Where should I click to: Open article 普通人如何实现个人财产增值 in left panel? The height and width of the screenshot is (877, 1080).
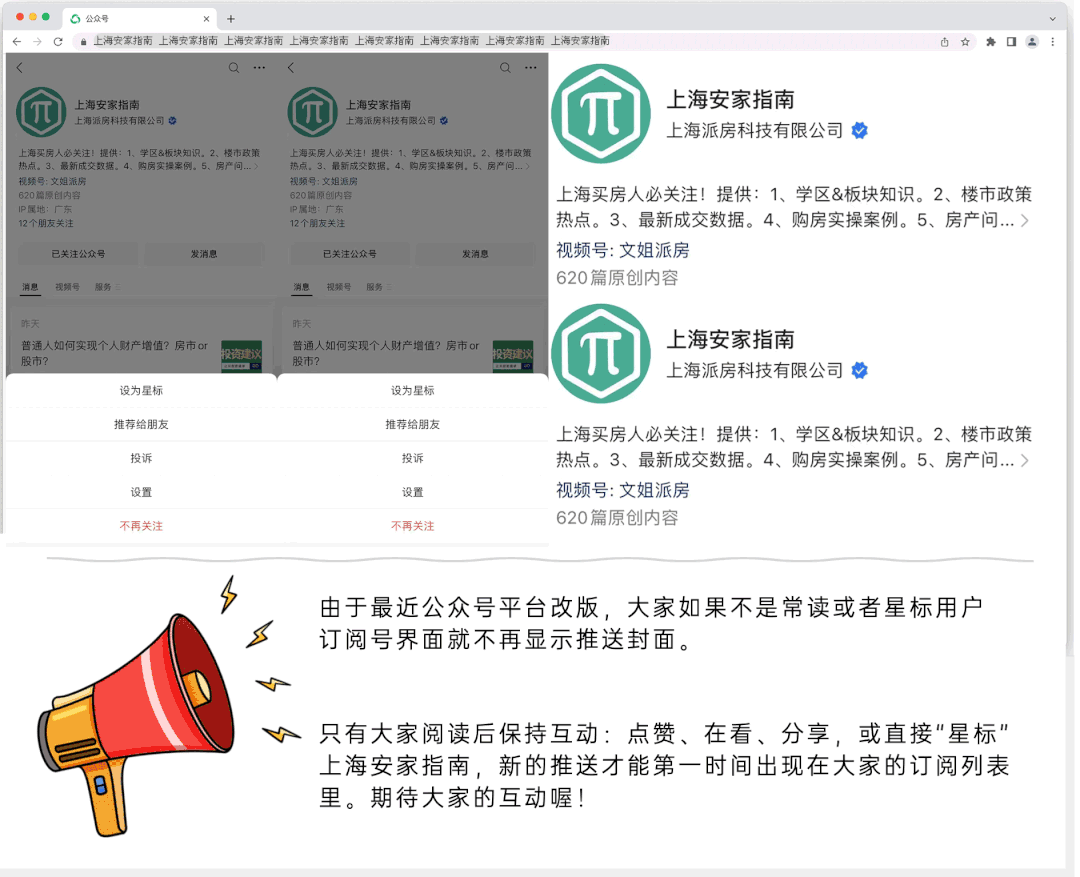pyautogui.click(x=114, y=353)
